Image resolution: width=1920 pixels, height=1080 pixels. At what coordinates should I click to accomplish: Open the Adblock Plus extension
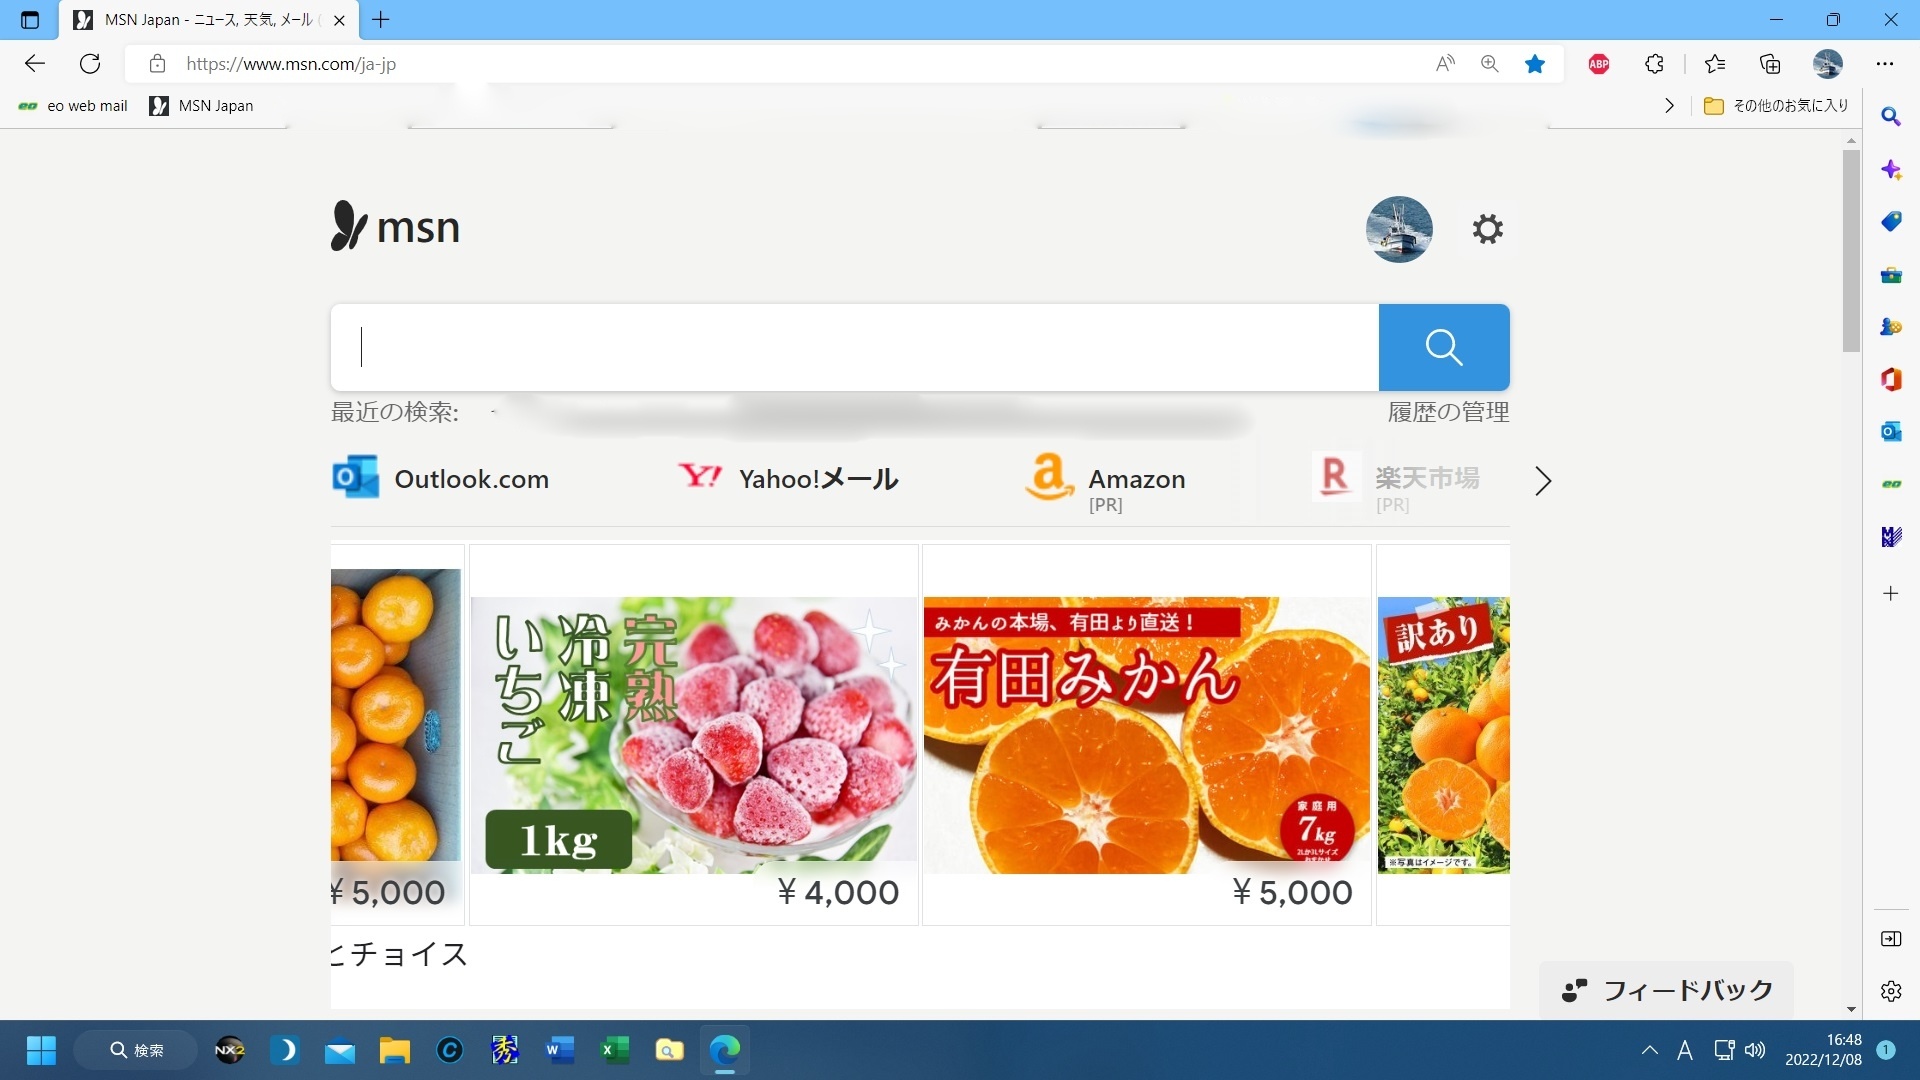(1598, 63)
